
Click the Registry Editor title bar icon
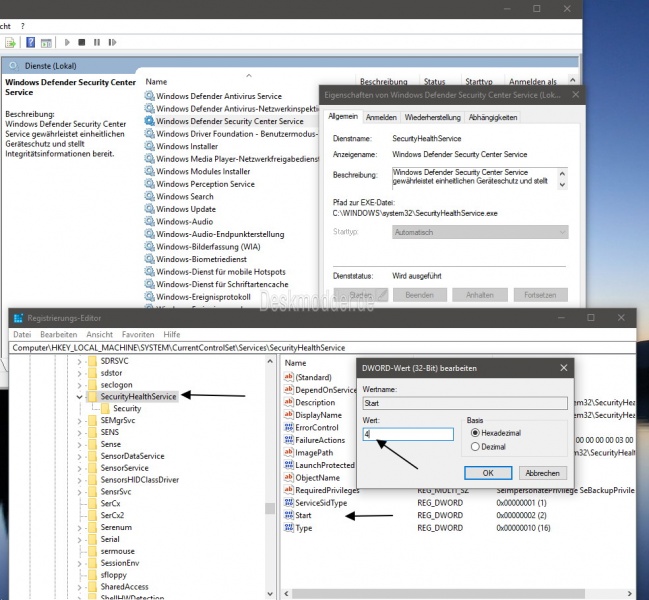(18, 318)
